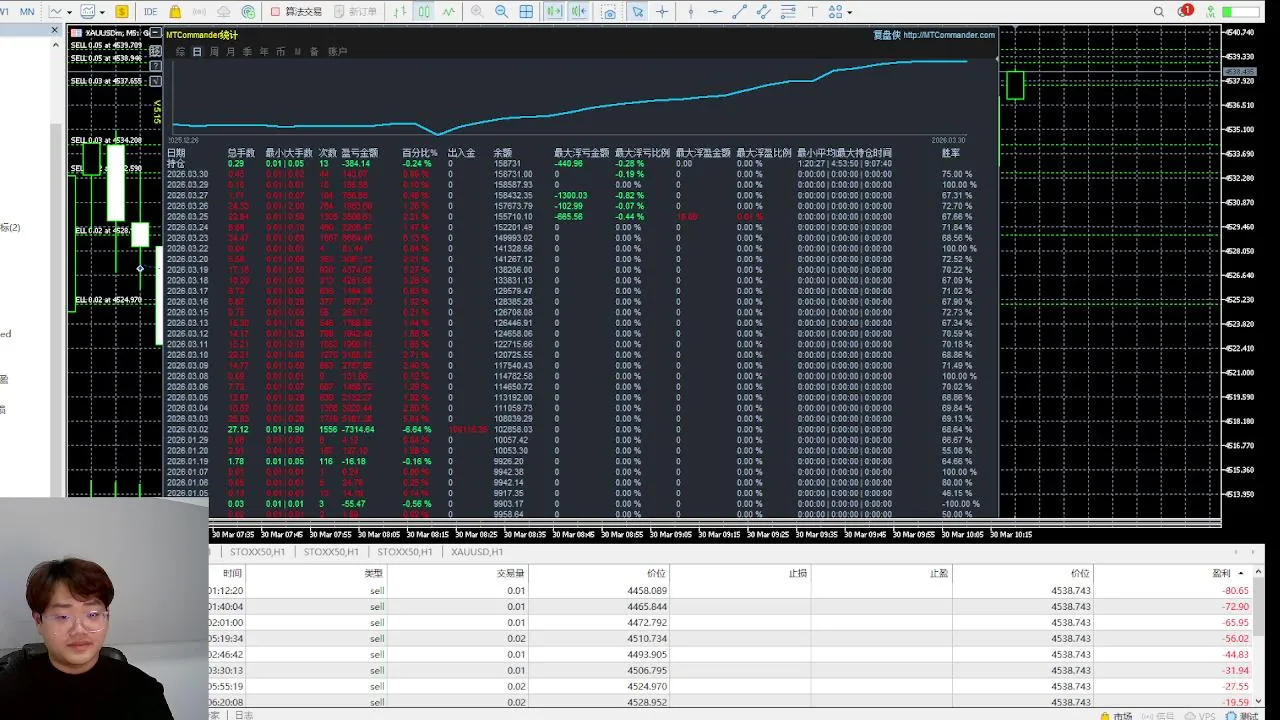Image resolution: width=1280 pixels, height=720 pixels.
Task: Click the 2026.03.02 date row
Action: (187, 430)
